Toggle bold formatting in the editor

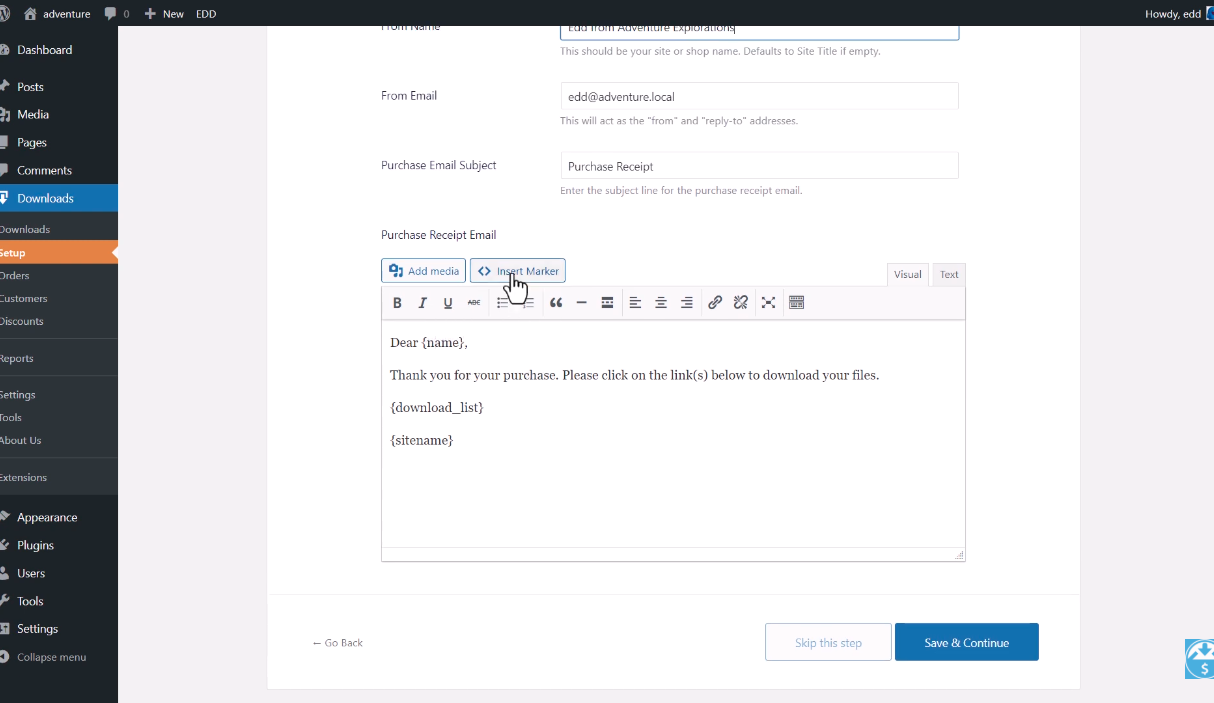click(x=397, y=303)
